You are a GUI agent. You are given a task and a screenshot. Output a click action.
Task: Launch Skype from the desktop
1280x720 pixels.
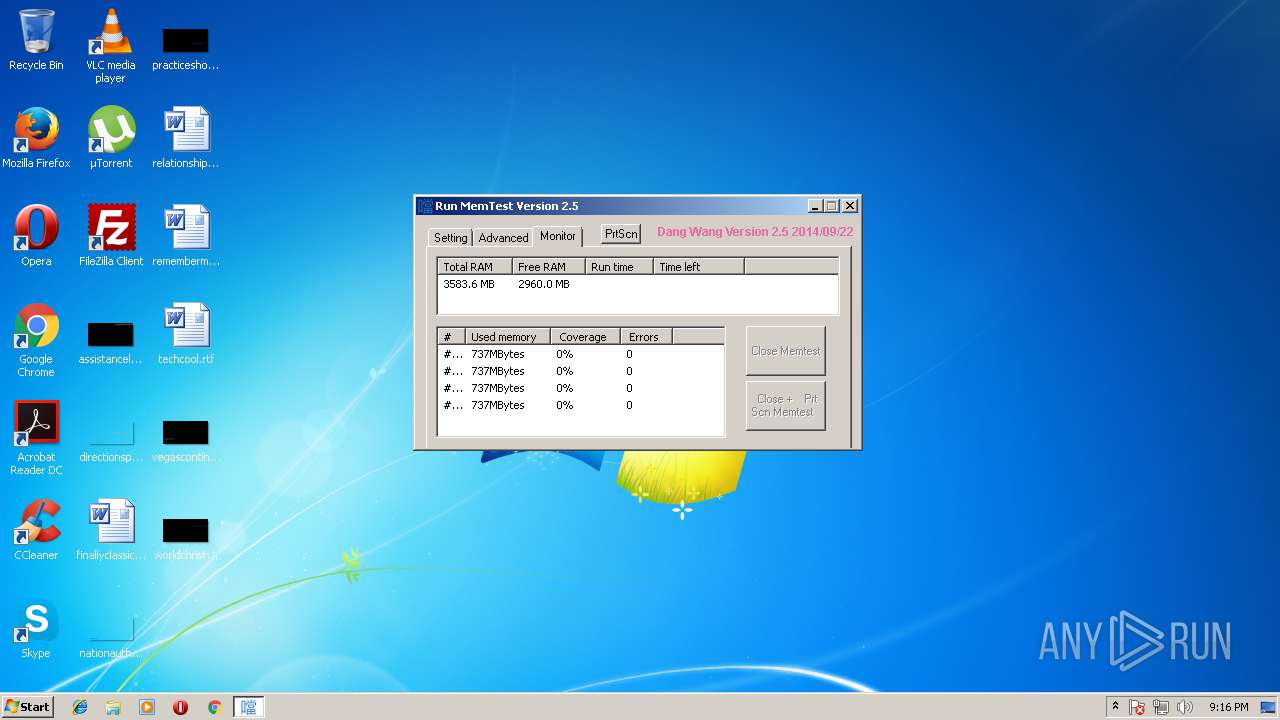pyautogui.click(x=36, y=628)
